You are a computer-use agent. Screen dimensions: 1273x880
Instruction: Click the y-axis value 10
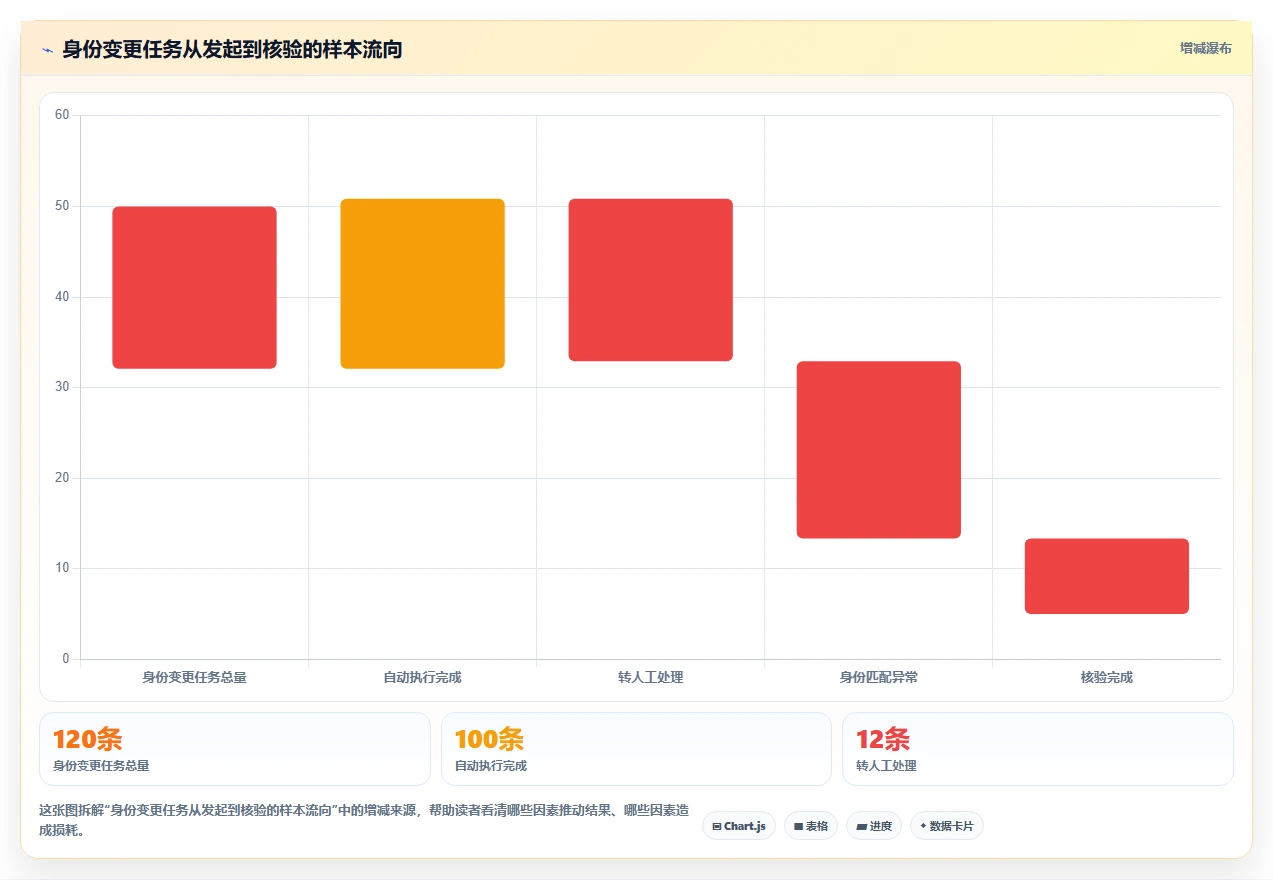(62, 568)
